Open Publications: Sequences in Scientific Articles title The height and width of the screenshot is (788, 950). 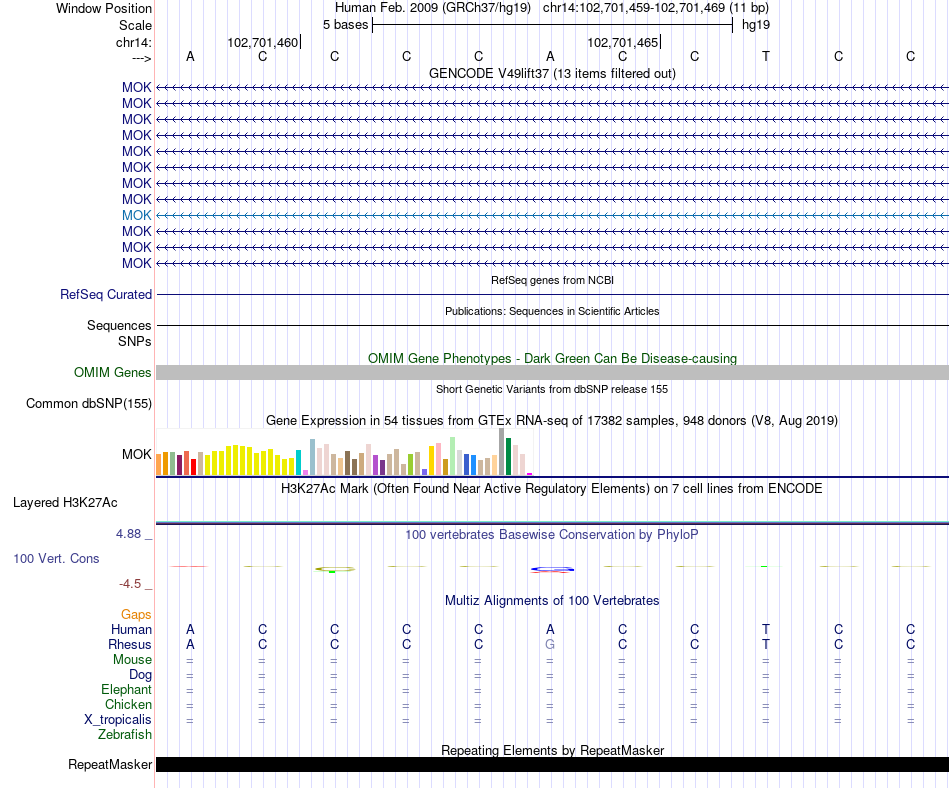pos(552,311)
